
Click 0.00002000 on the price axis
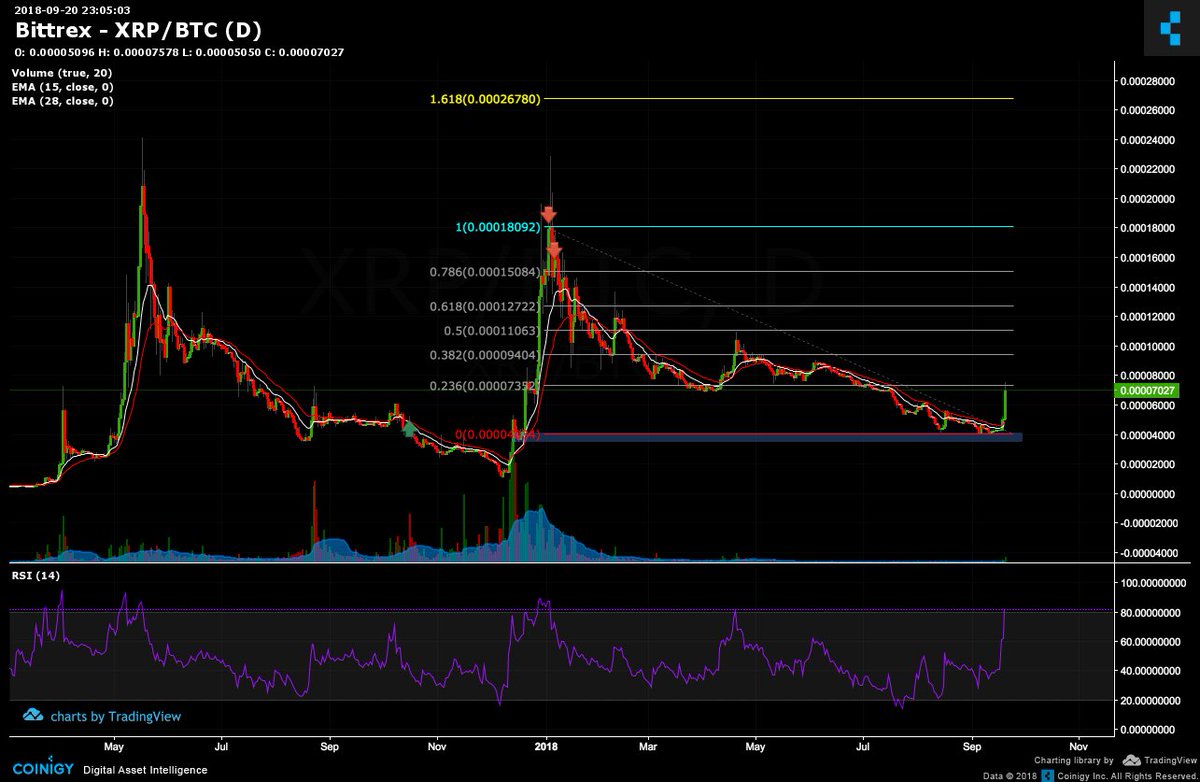pos(1148,465)
